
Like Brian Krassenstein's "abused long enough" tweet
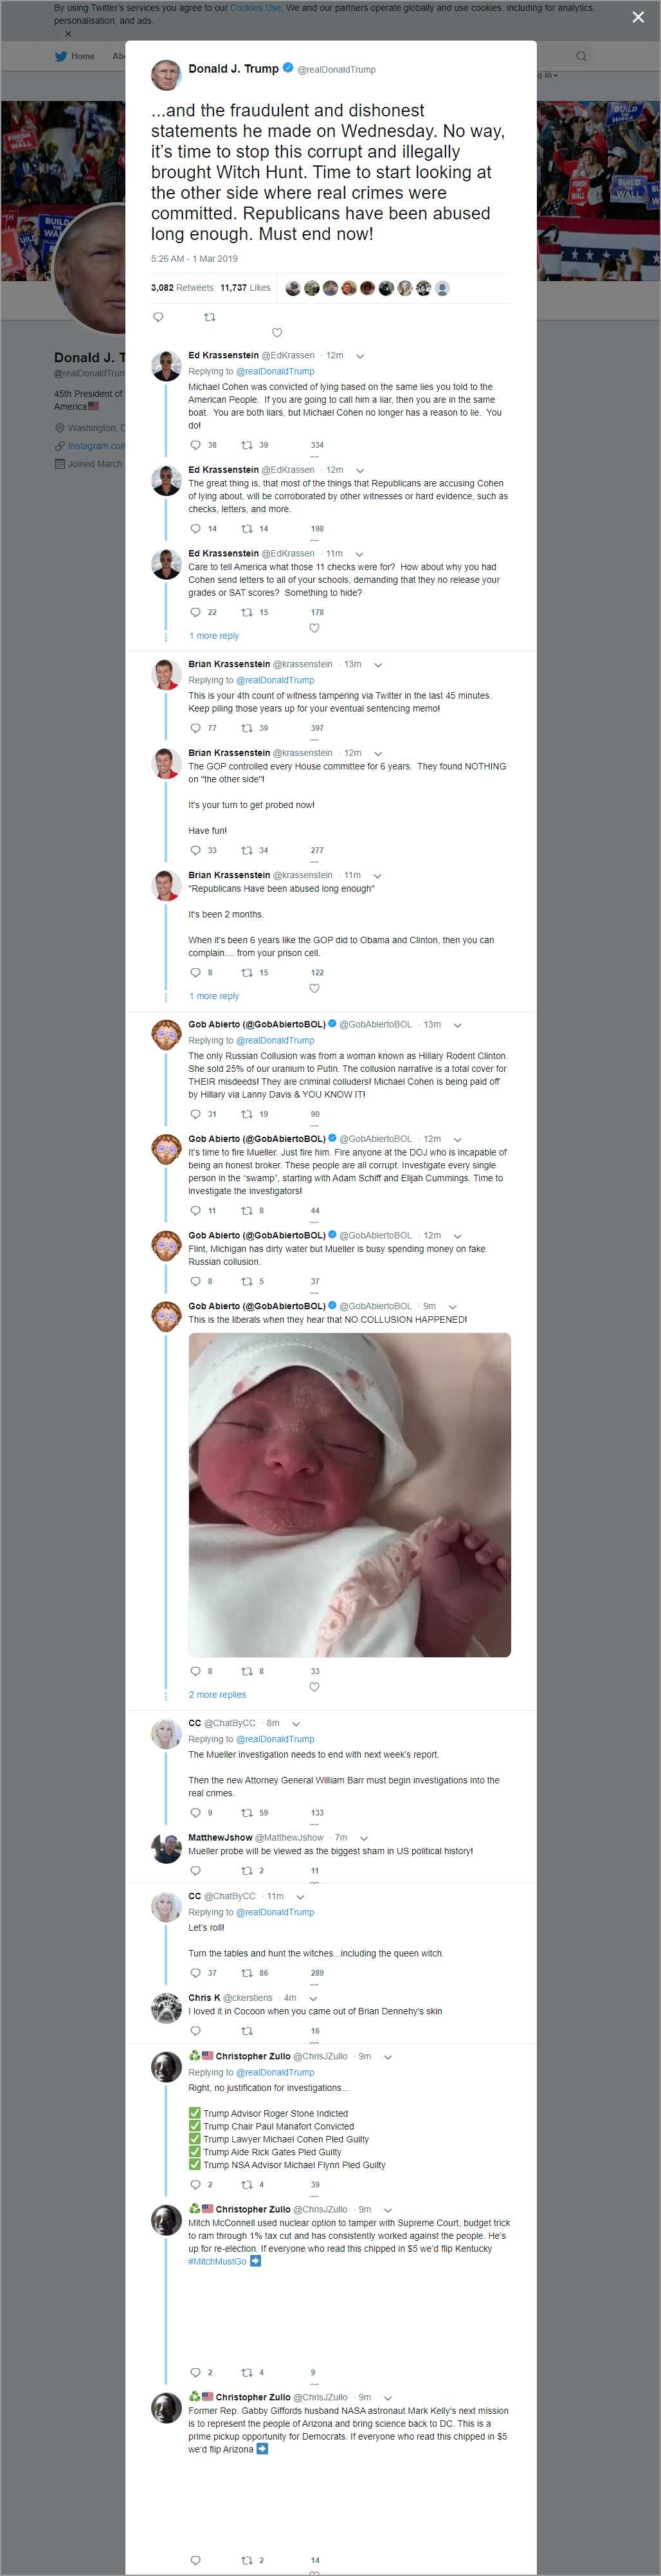click(314, 988)
